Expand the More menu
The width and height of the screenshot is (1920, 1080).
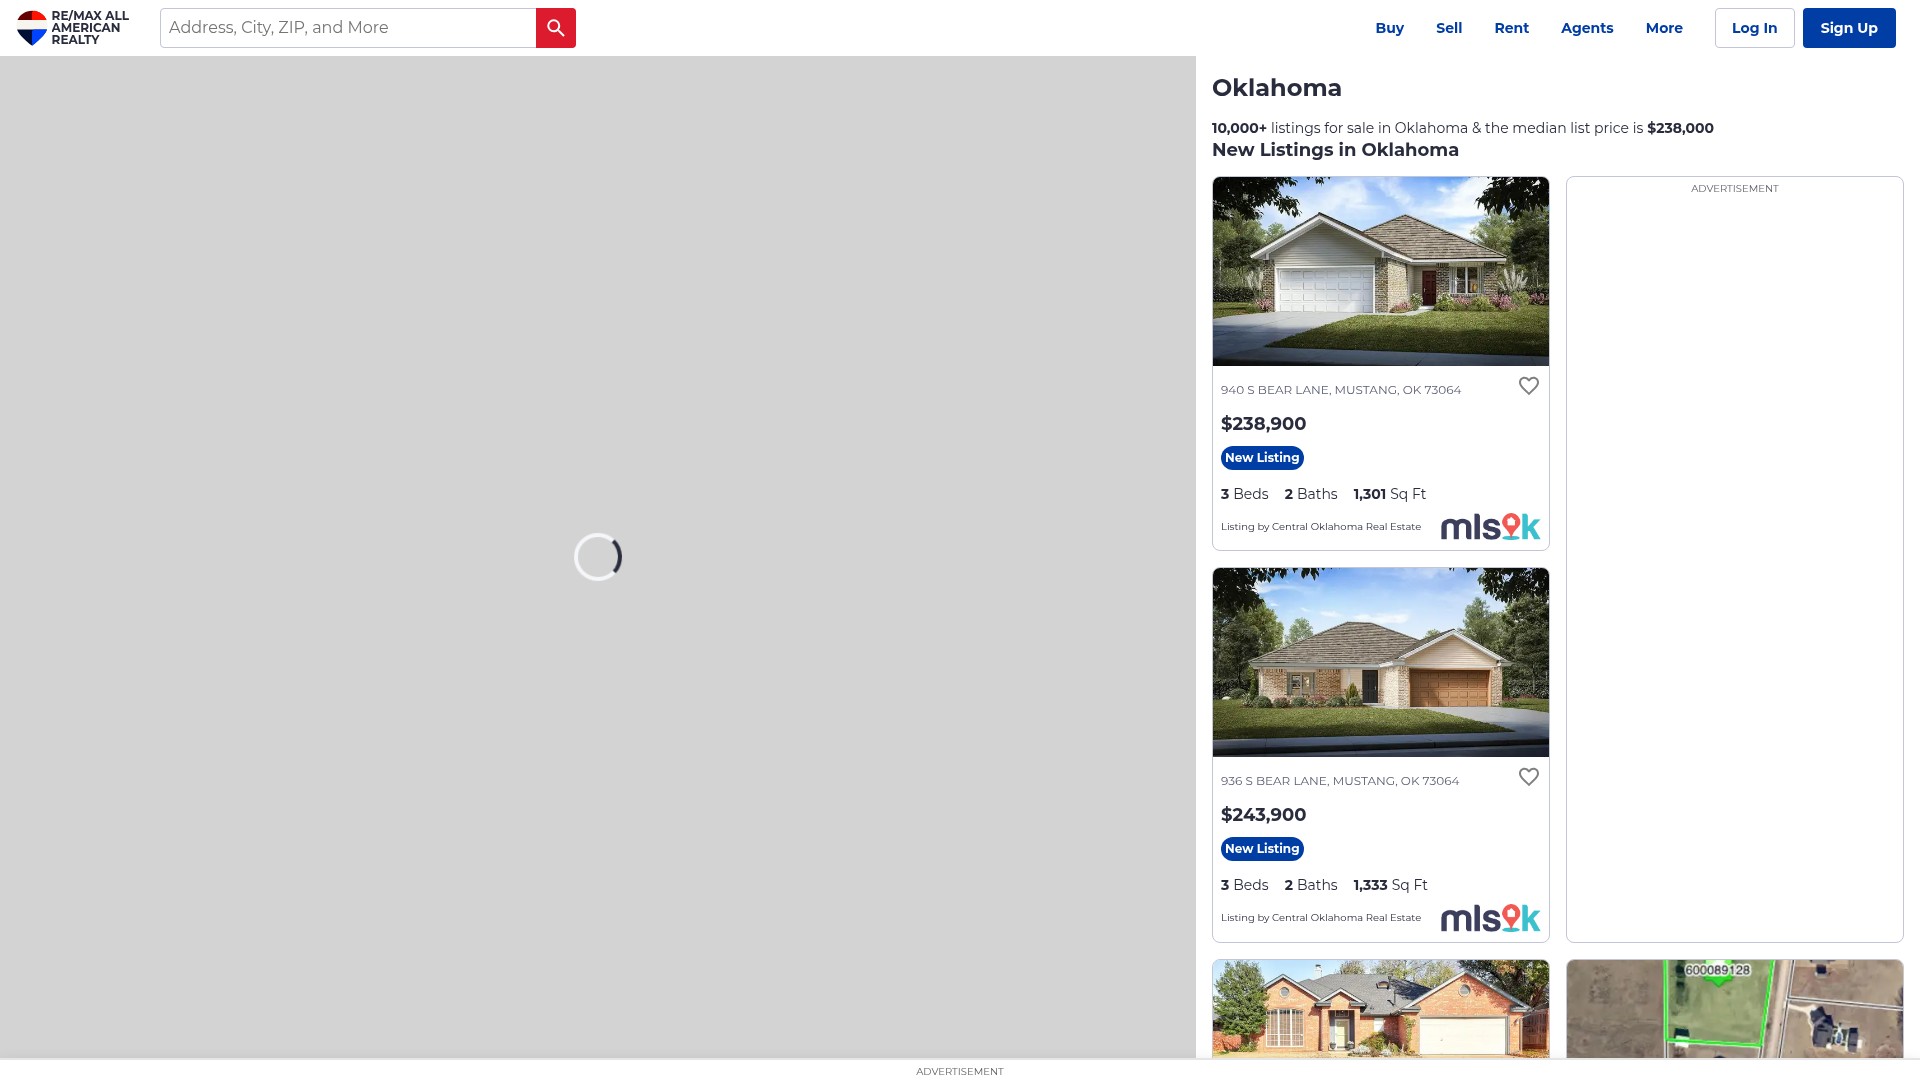(1664, 28)
